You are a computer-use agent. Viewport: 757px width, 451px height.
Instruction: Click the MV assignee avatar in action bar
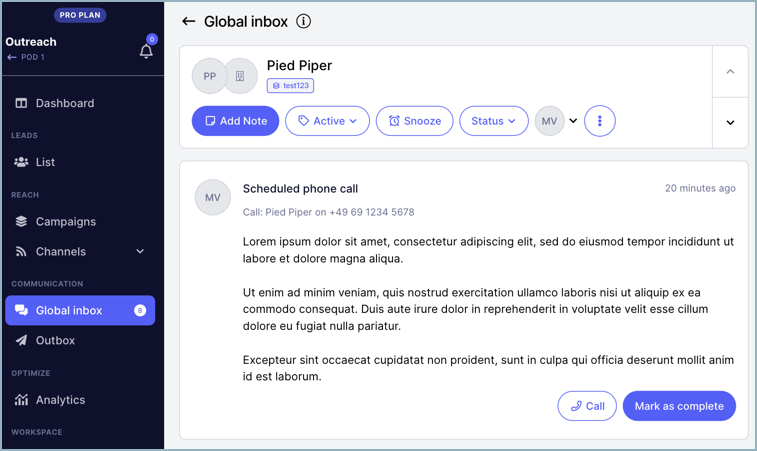(x=549, y=121)
